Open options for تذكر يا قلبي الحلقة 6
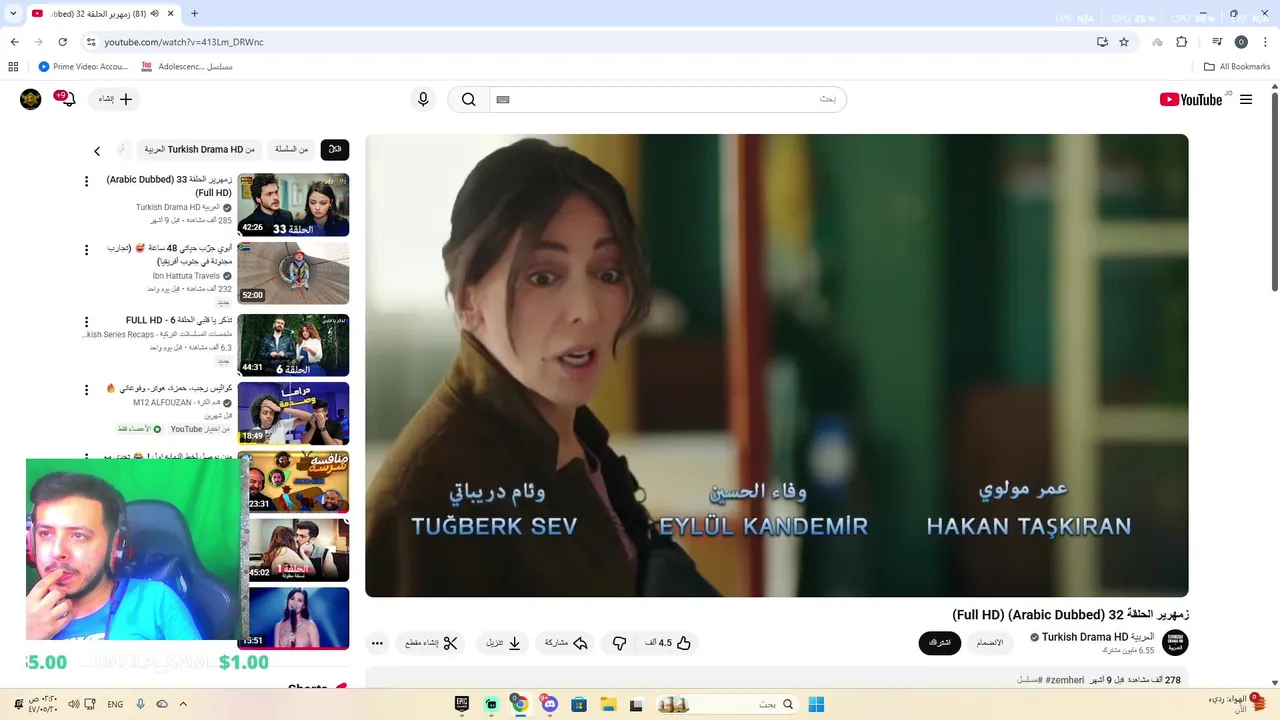 86,322
